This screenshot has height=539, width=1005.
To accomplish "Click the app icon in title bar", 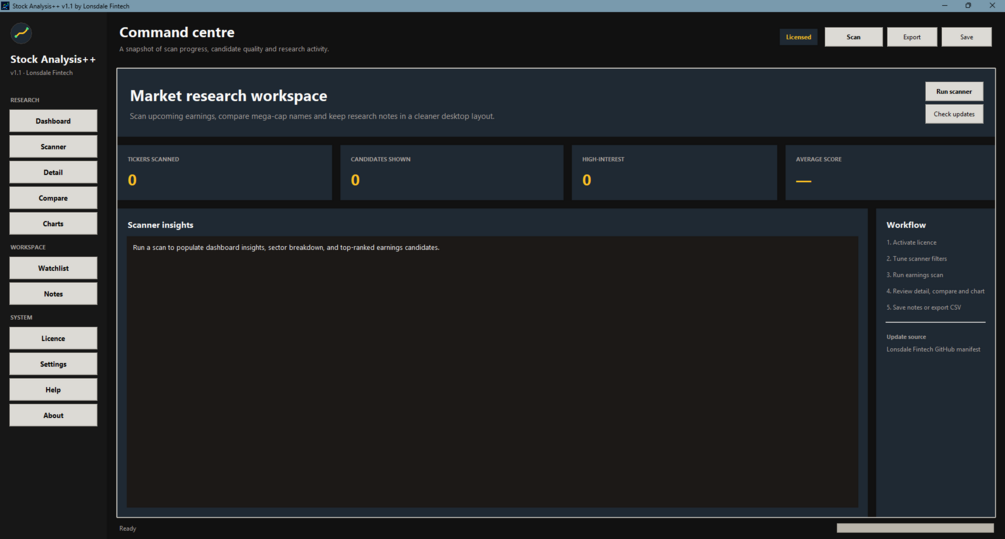I will (x=5, y=6).
